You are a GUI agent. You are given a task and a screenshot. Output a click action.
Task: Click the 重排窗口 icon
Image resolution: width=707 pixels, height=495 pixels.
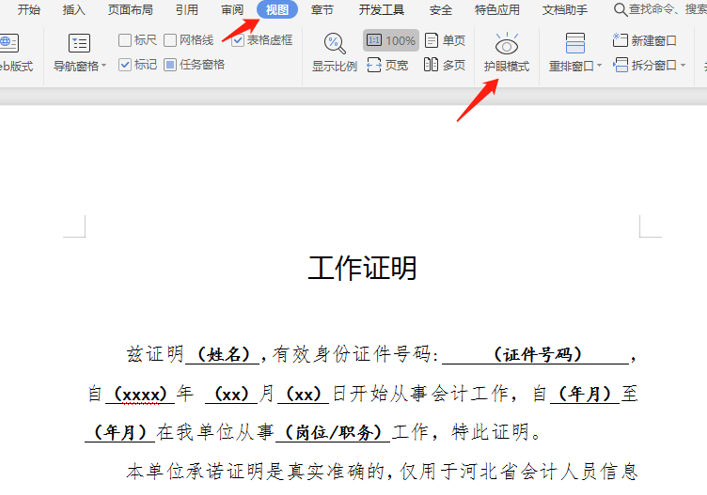point(575,43)
